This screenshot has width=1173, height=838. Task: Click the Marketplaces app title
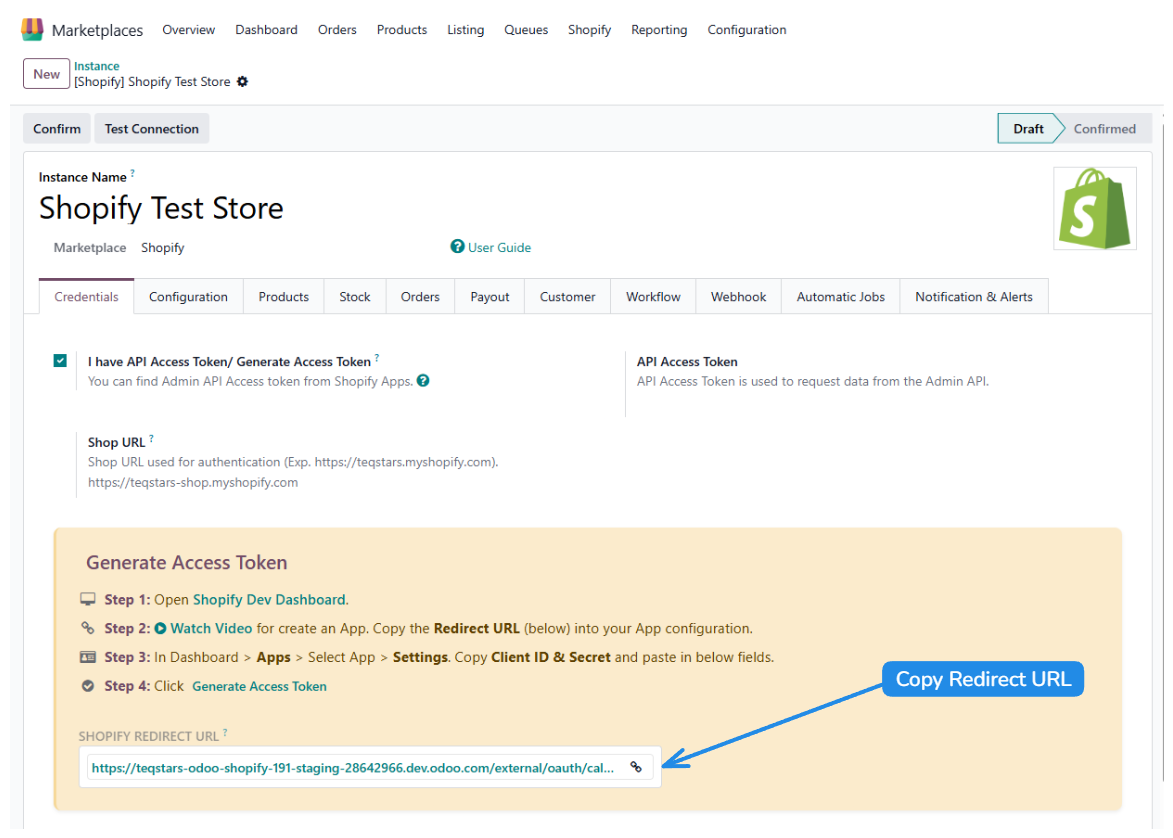[97, 31]
